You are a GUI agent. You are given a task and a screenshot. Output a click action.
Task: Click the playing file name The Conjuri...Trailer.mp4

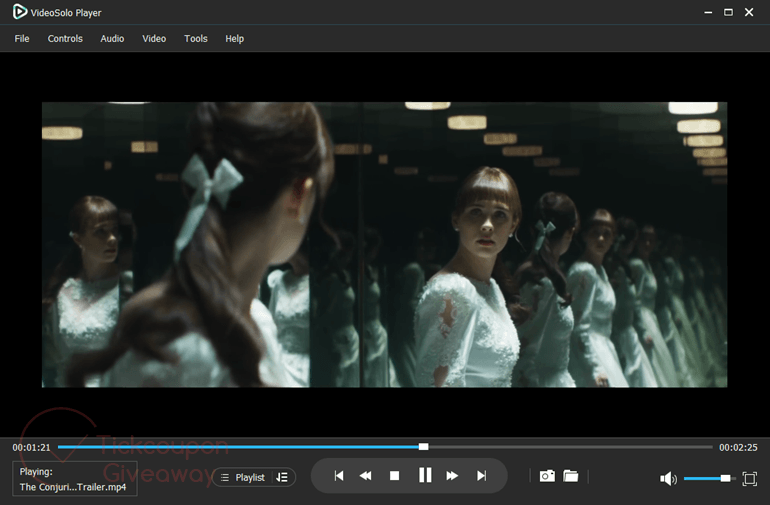[73, 487]
